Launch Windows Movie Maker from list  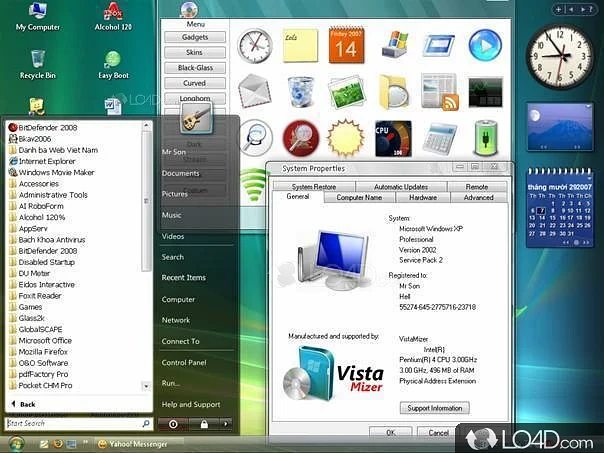click(x=56, y=172)
